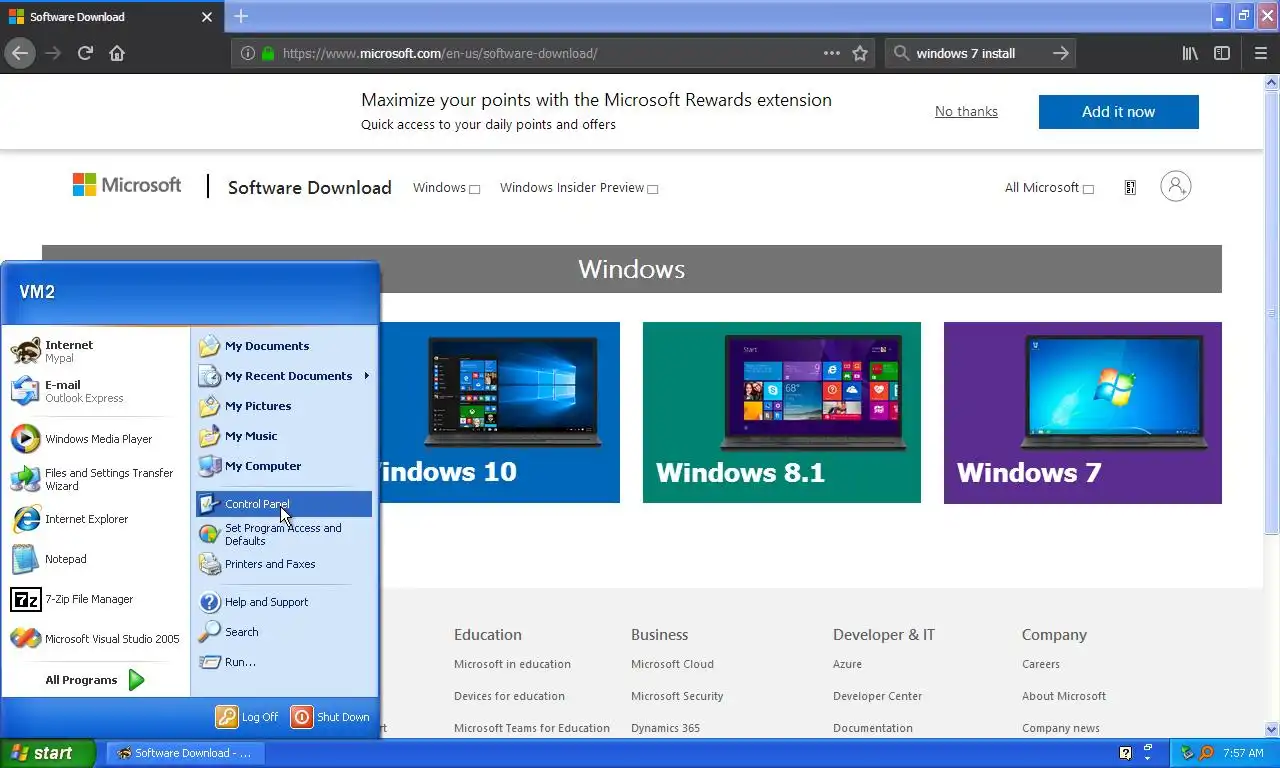Screen dimensions: 1280x768
Task: Open Help and Support
Action: tap(284, 602)
